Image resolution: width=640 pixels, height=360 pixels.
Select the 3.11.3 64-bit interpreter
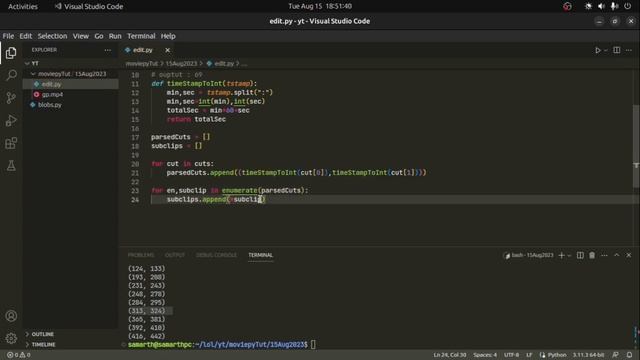588,355
